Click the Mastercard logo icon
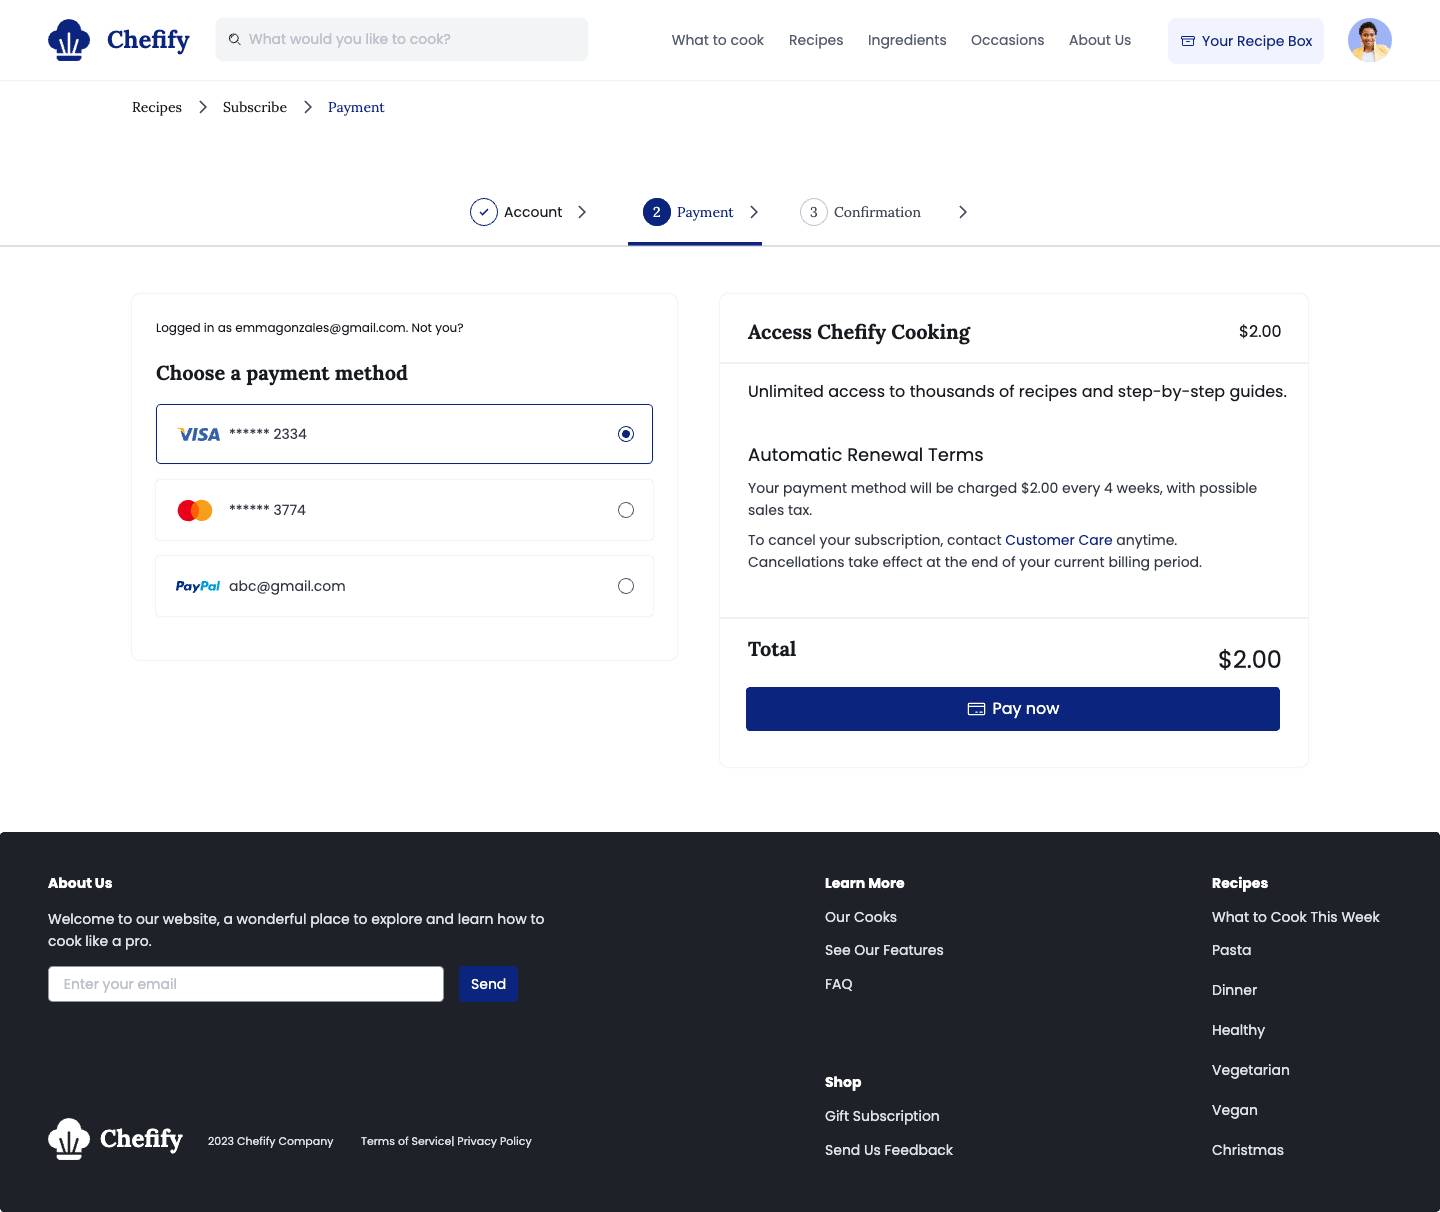 195,510
